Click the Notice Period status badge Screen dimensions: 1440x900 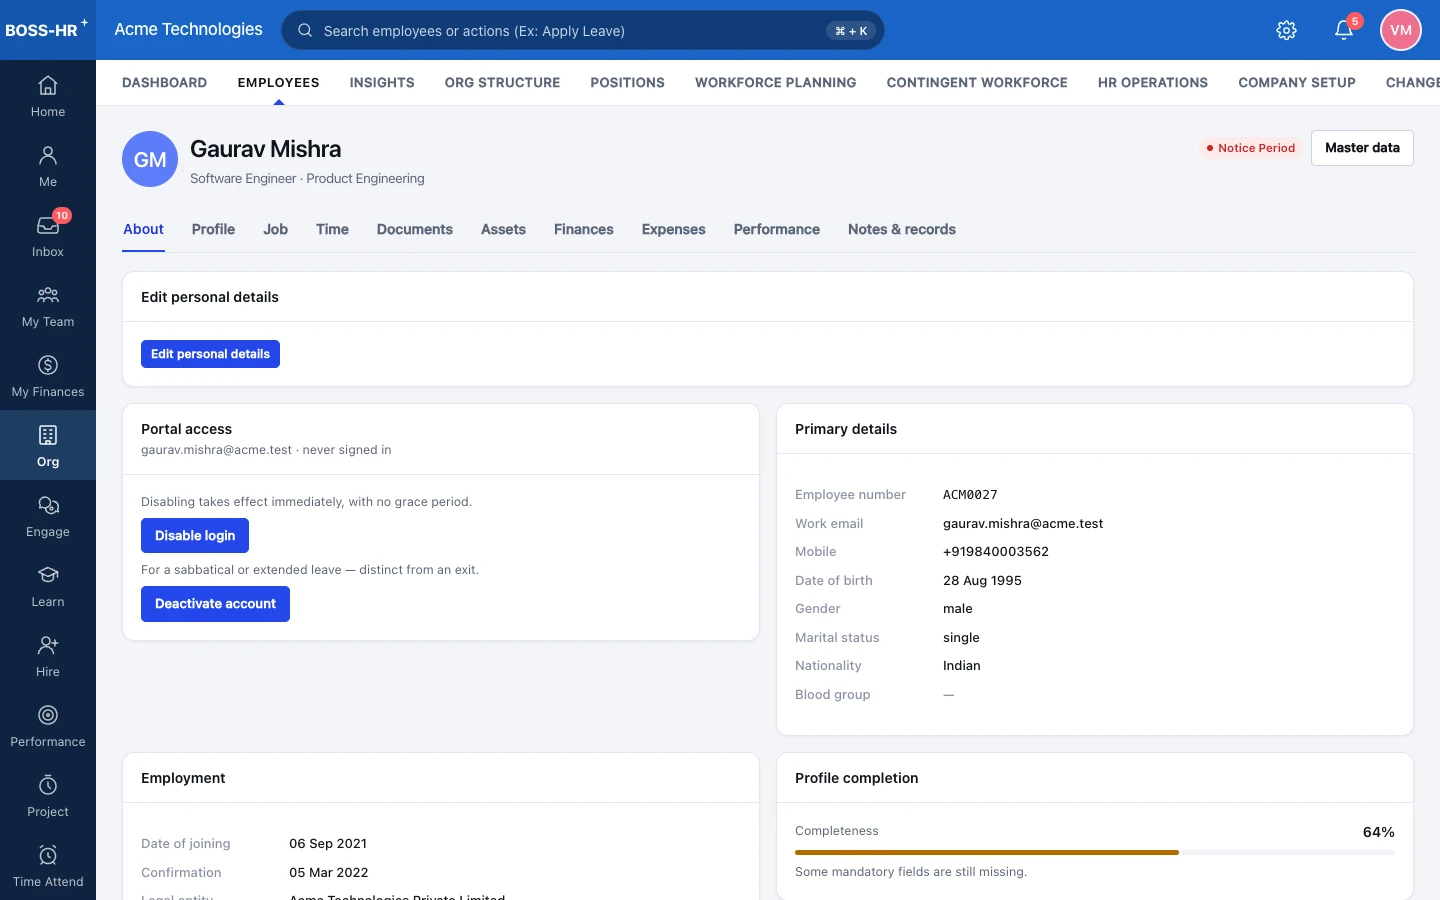(1250, 148)
